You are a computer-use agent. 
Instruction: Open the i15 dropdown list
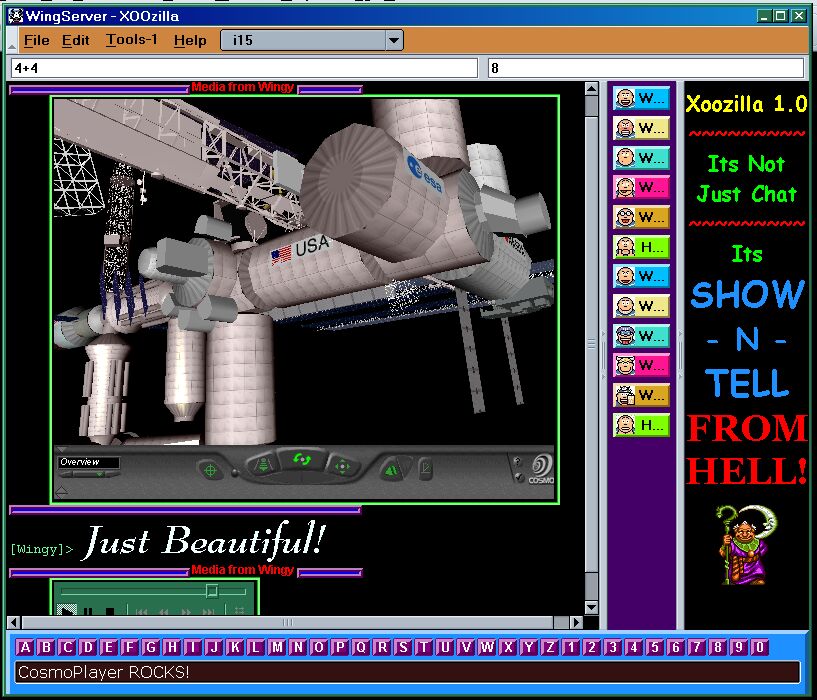394,40
